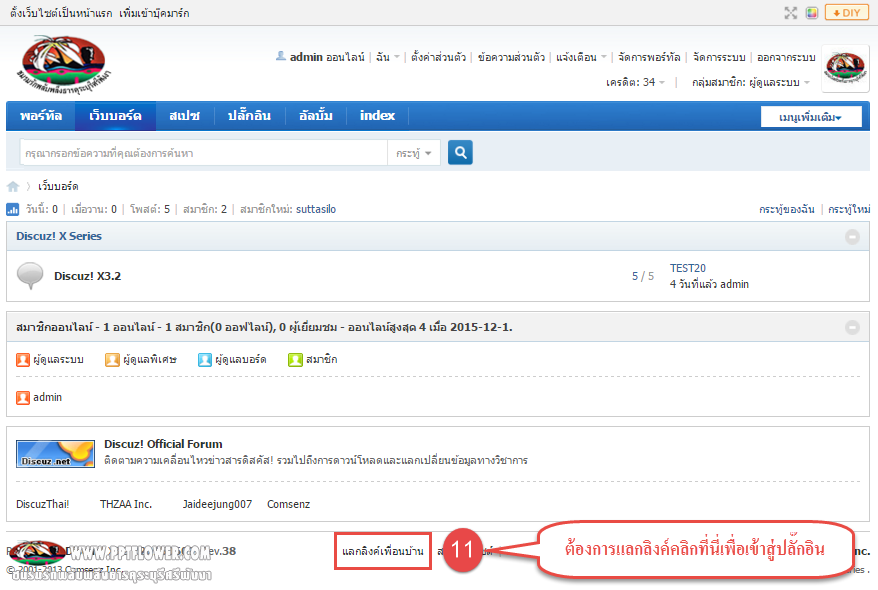Click the admin username link in header

click(x=306, y=57)
